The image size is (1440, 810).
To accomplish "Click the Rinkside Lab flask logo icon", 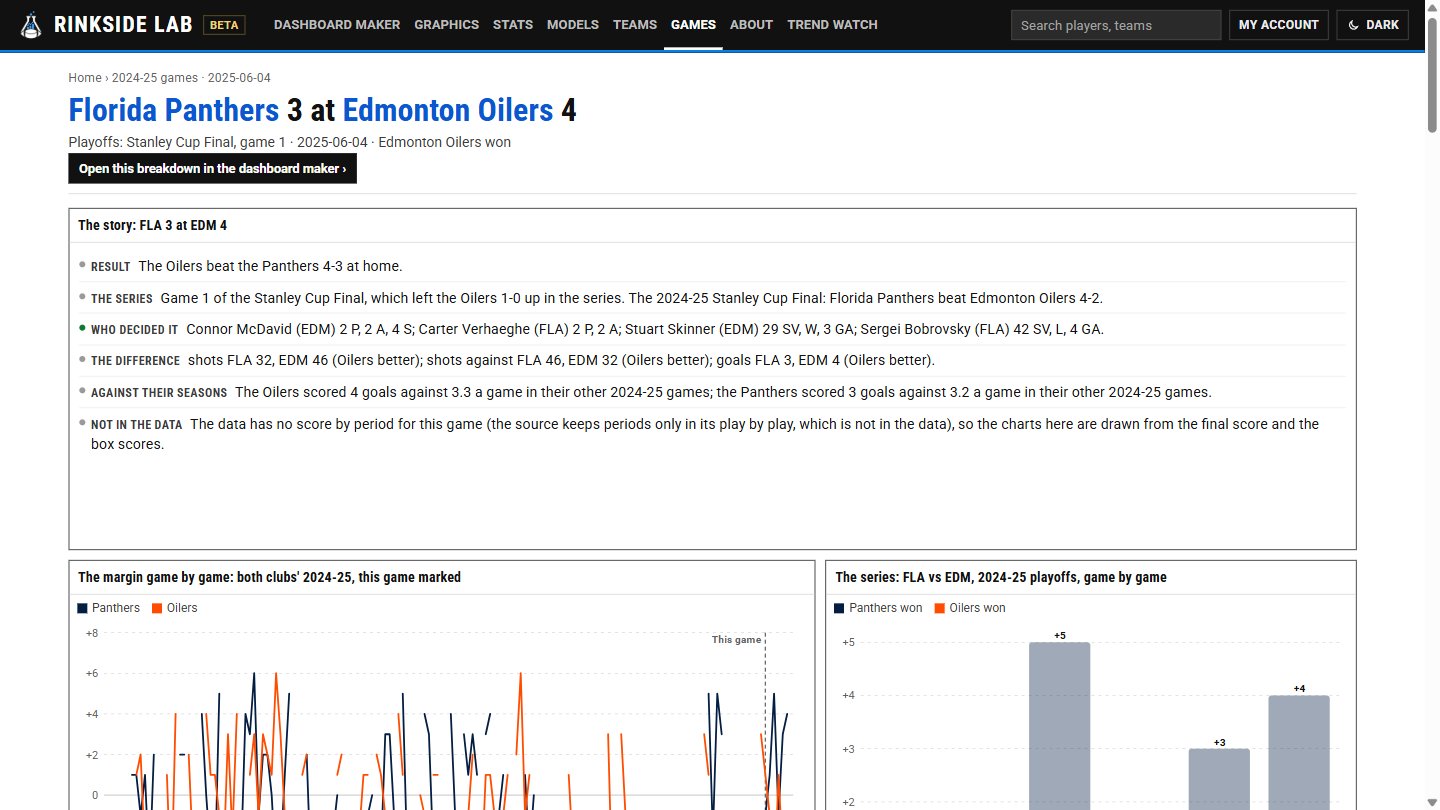I will coord(32,25).
